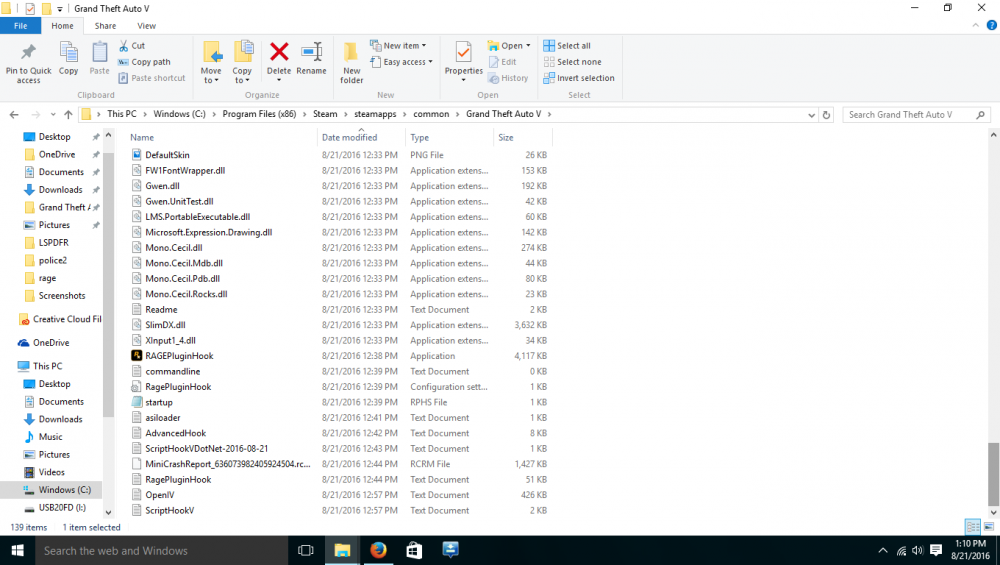Refresh the current folder view
The image size is (1000, 565).
click(827, 115)
